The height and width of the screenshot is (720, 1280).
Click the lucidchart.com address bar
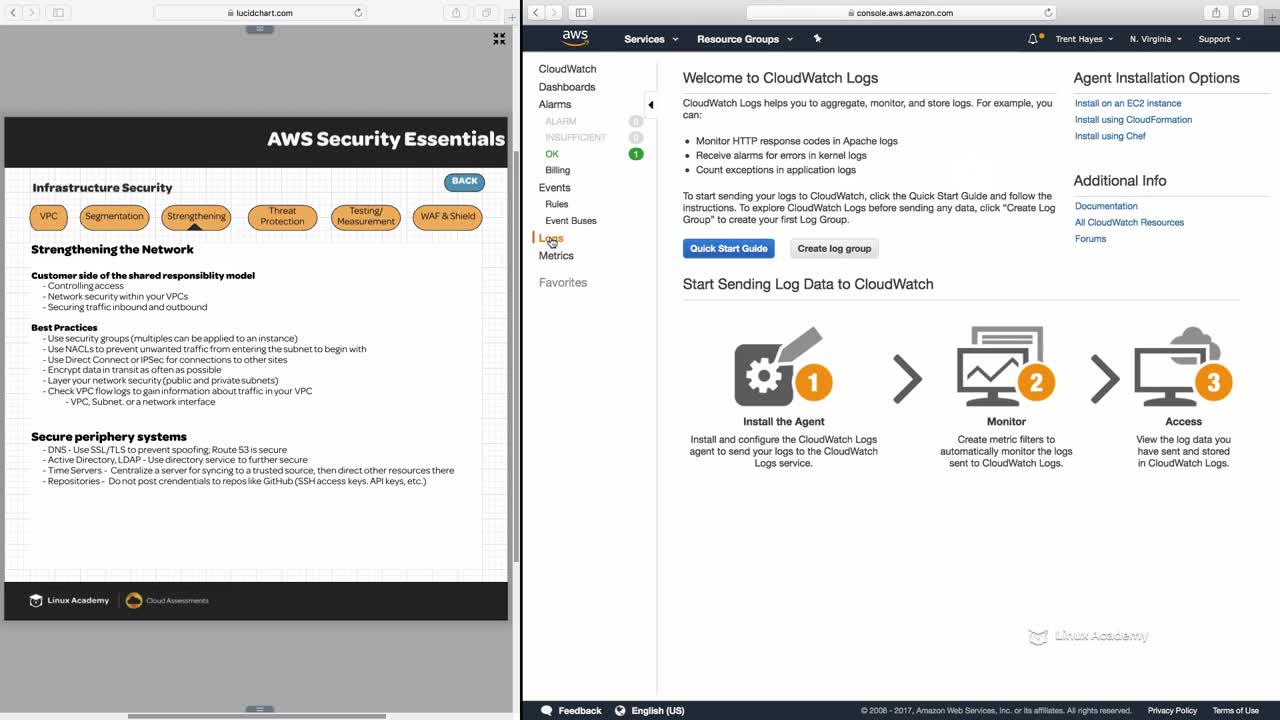pos(260,13)
